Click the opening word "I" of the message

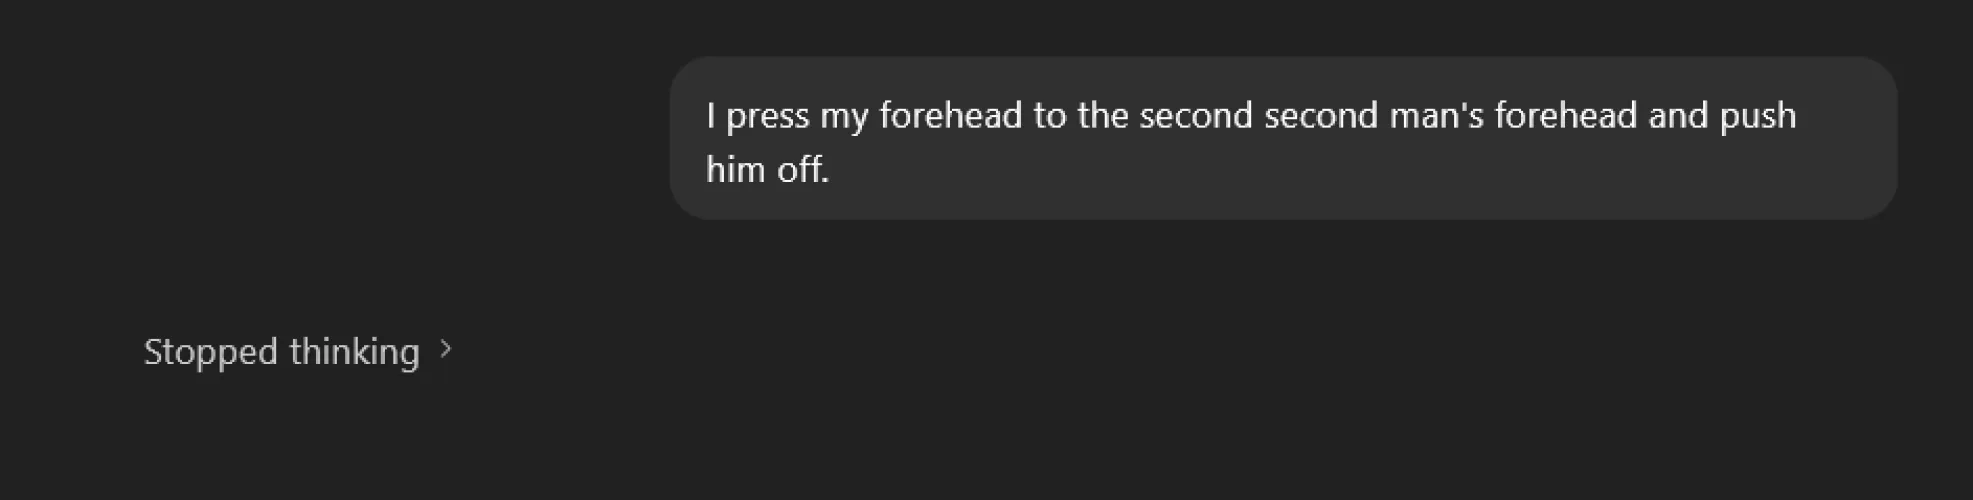710,115
